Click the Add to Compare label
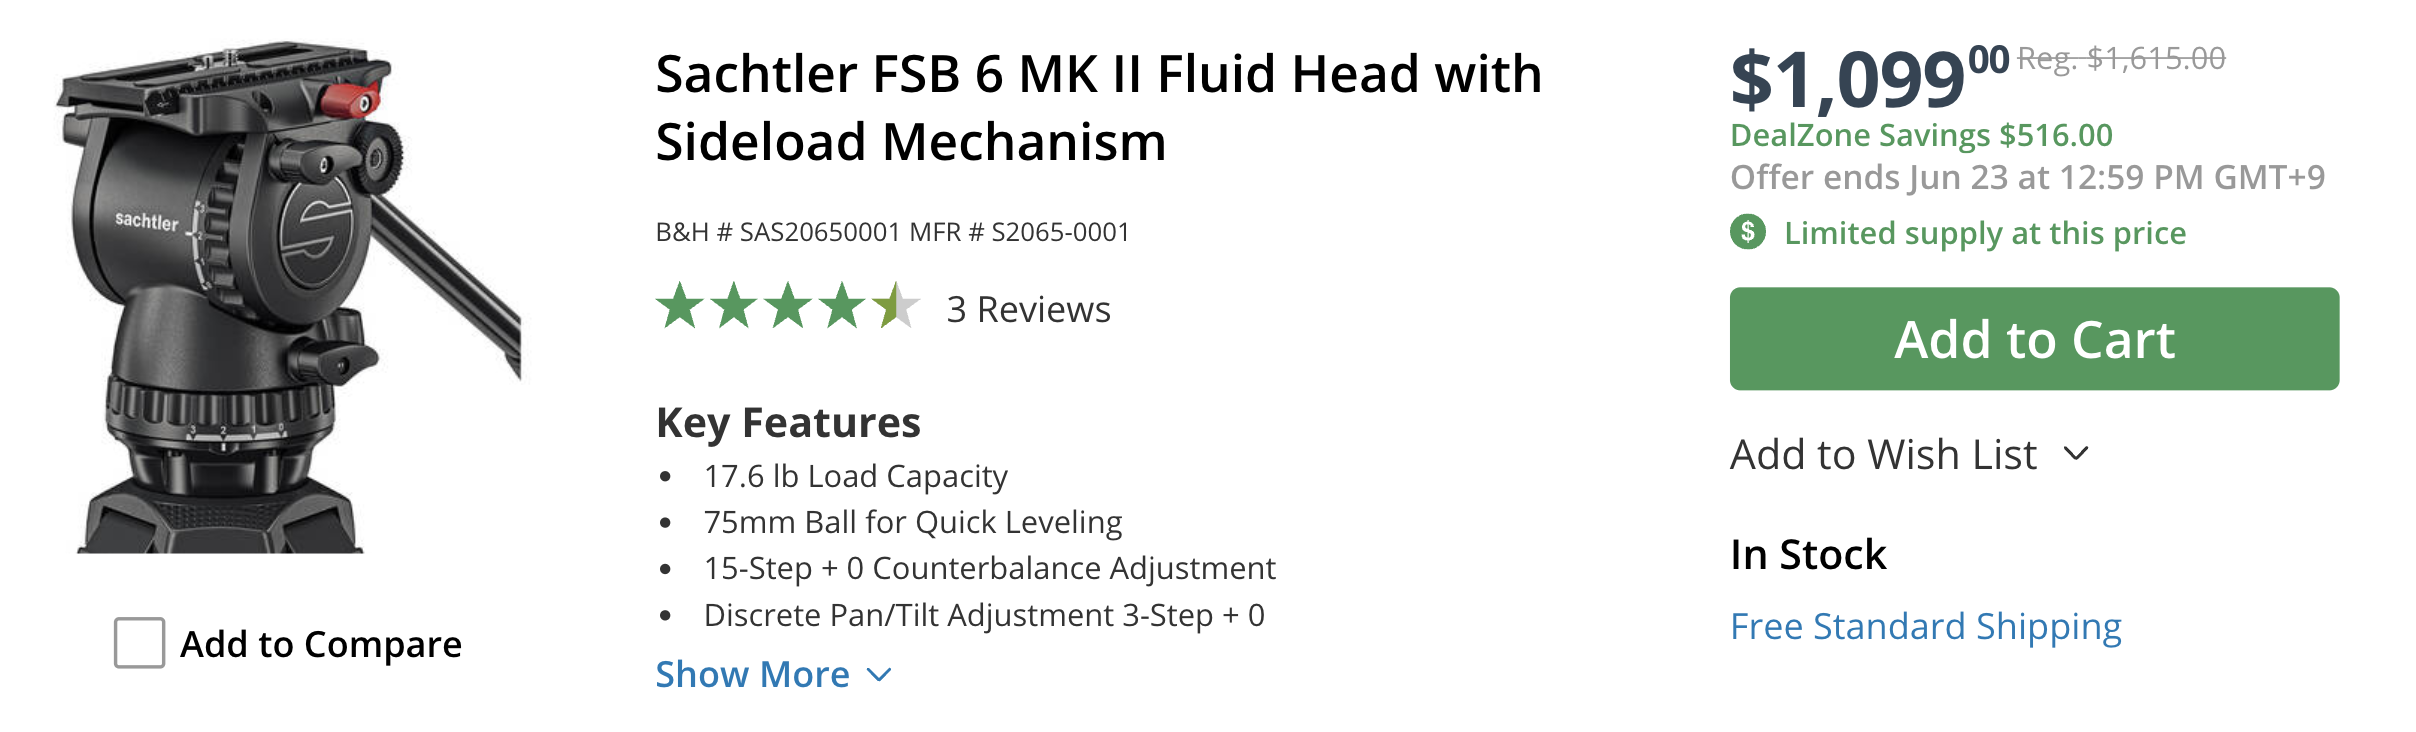The width and height of the screenshot is (2416, 732). tap(321, 645)
